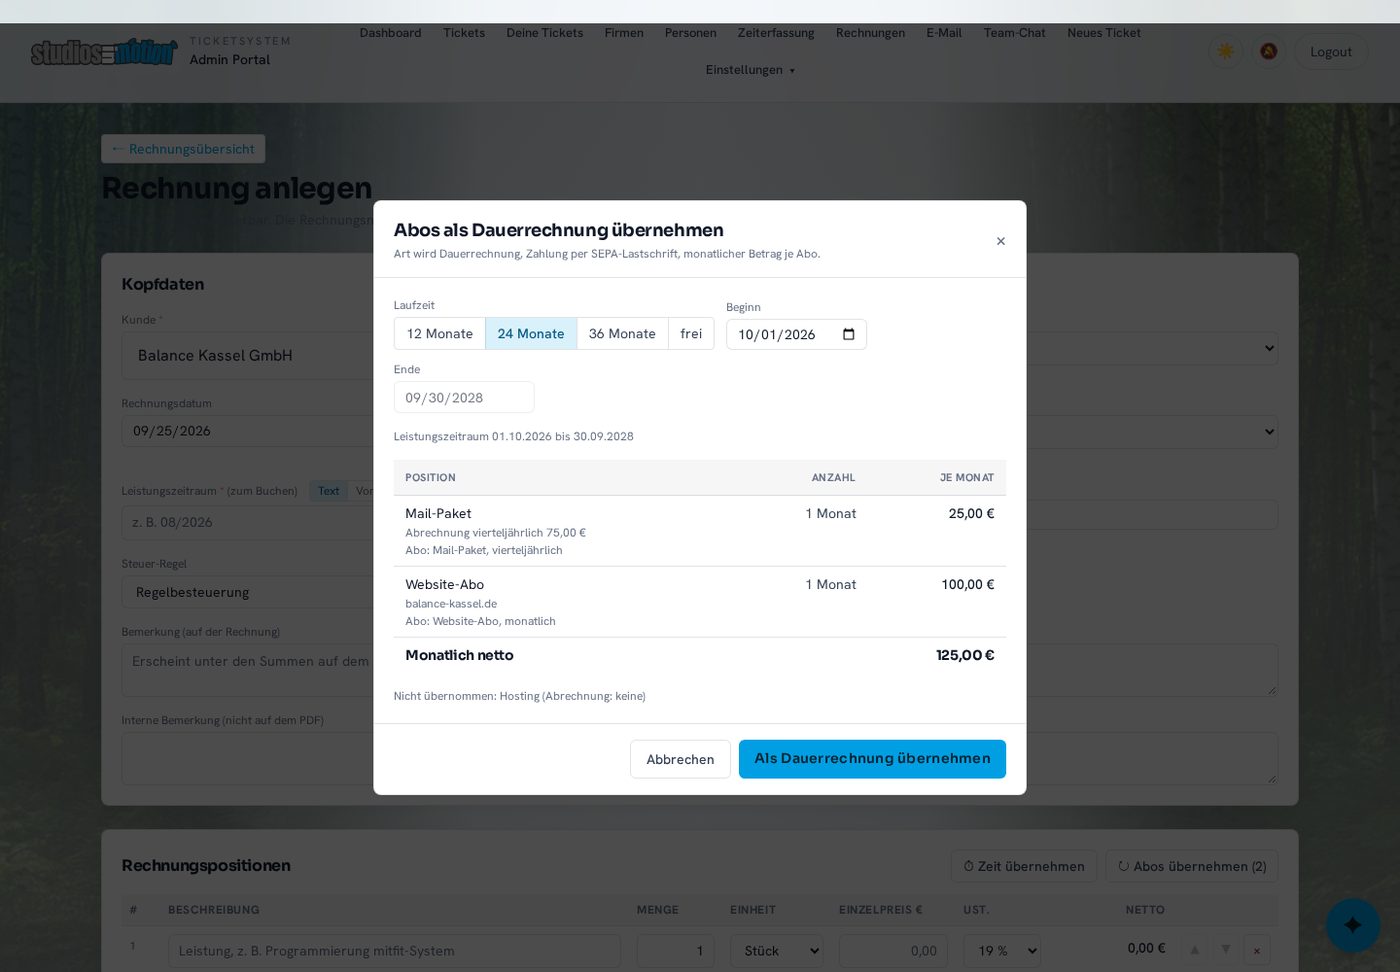Open Rechnungen in the top navigation
This screenshot has width=1400, height=972.
(x=870, y=33)
